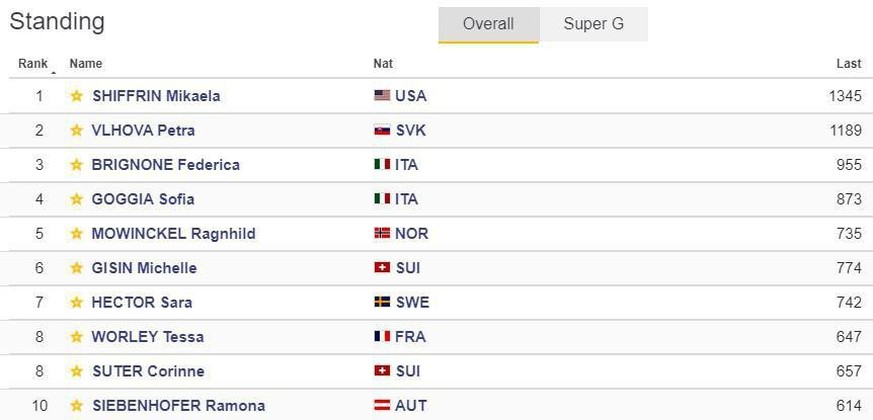873x420 pixels.
Task: Toggle favorite star for VLHOVA Petra
Action: (x=77, y=130)
